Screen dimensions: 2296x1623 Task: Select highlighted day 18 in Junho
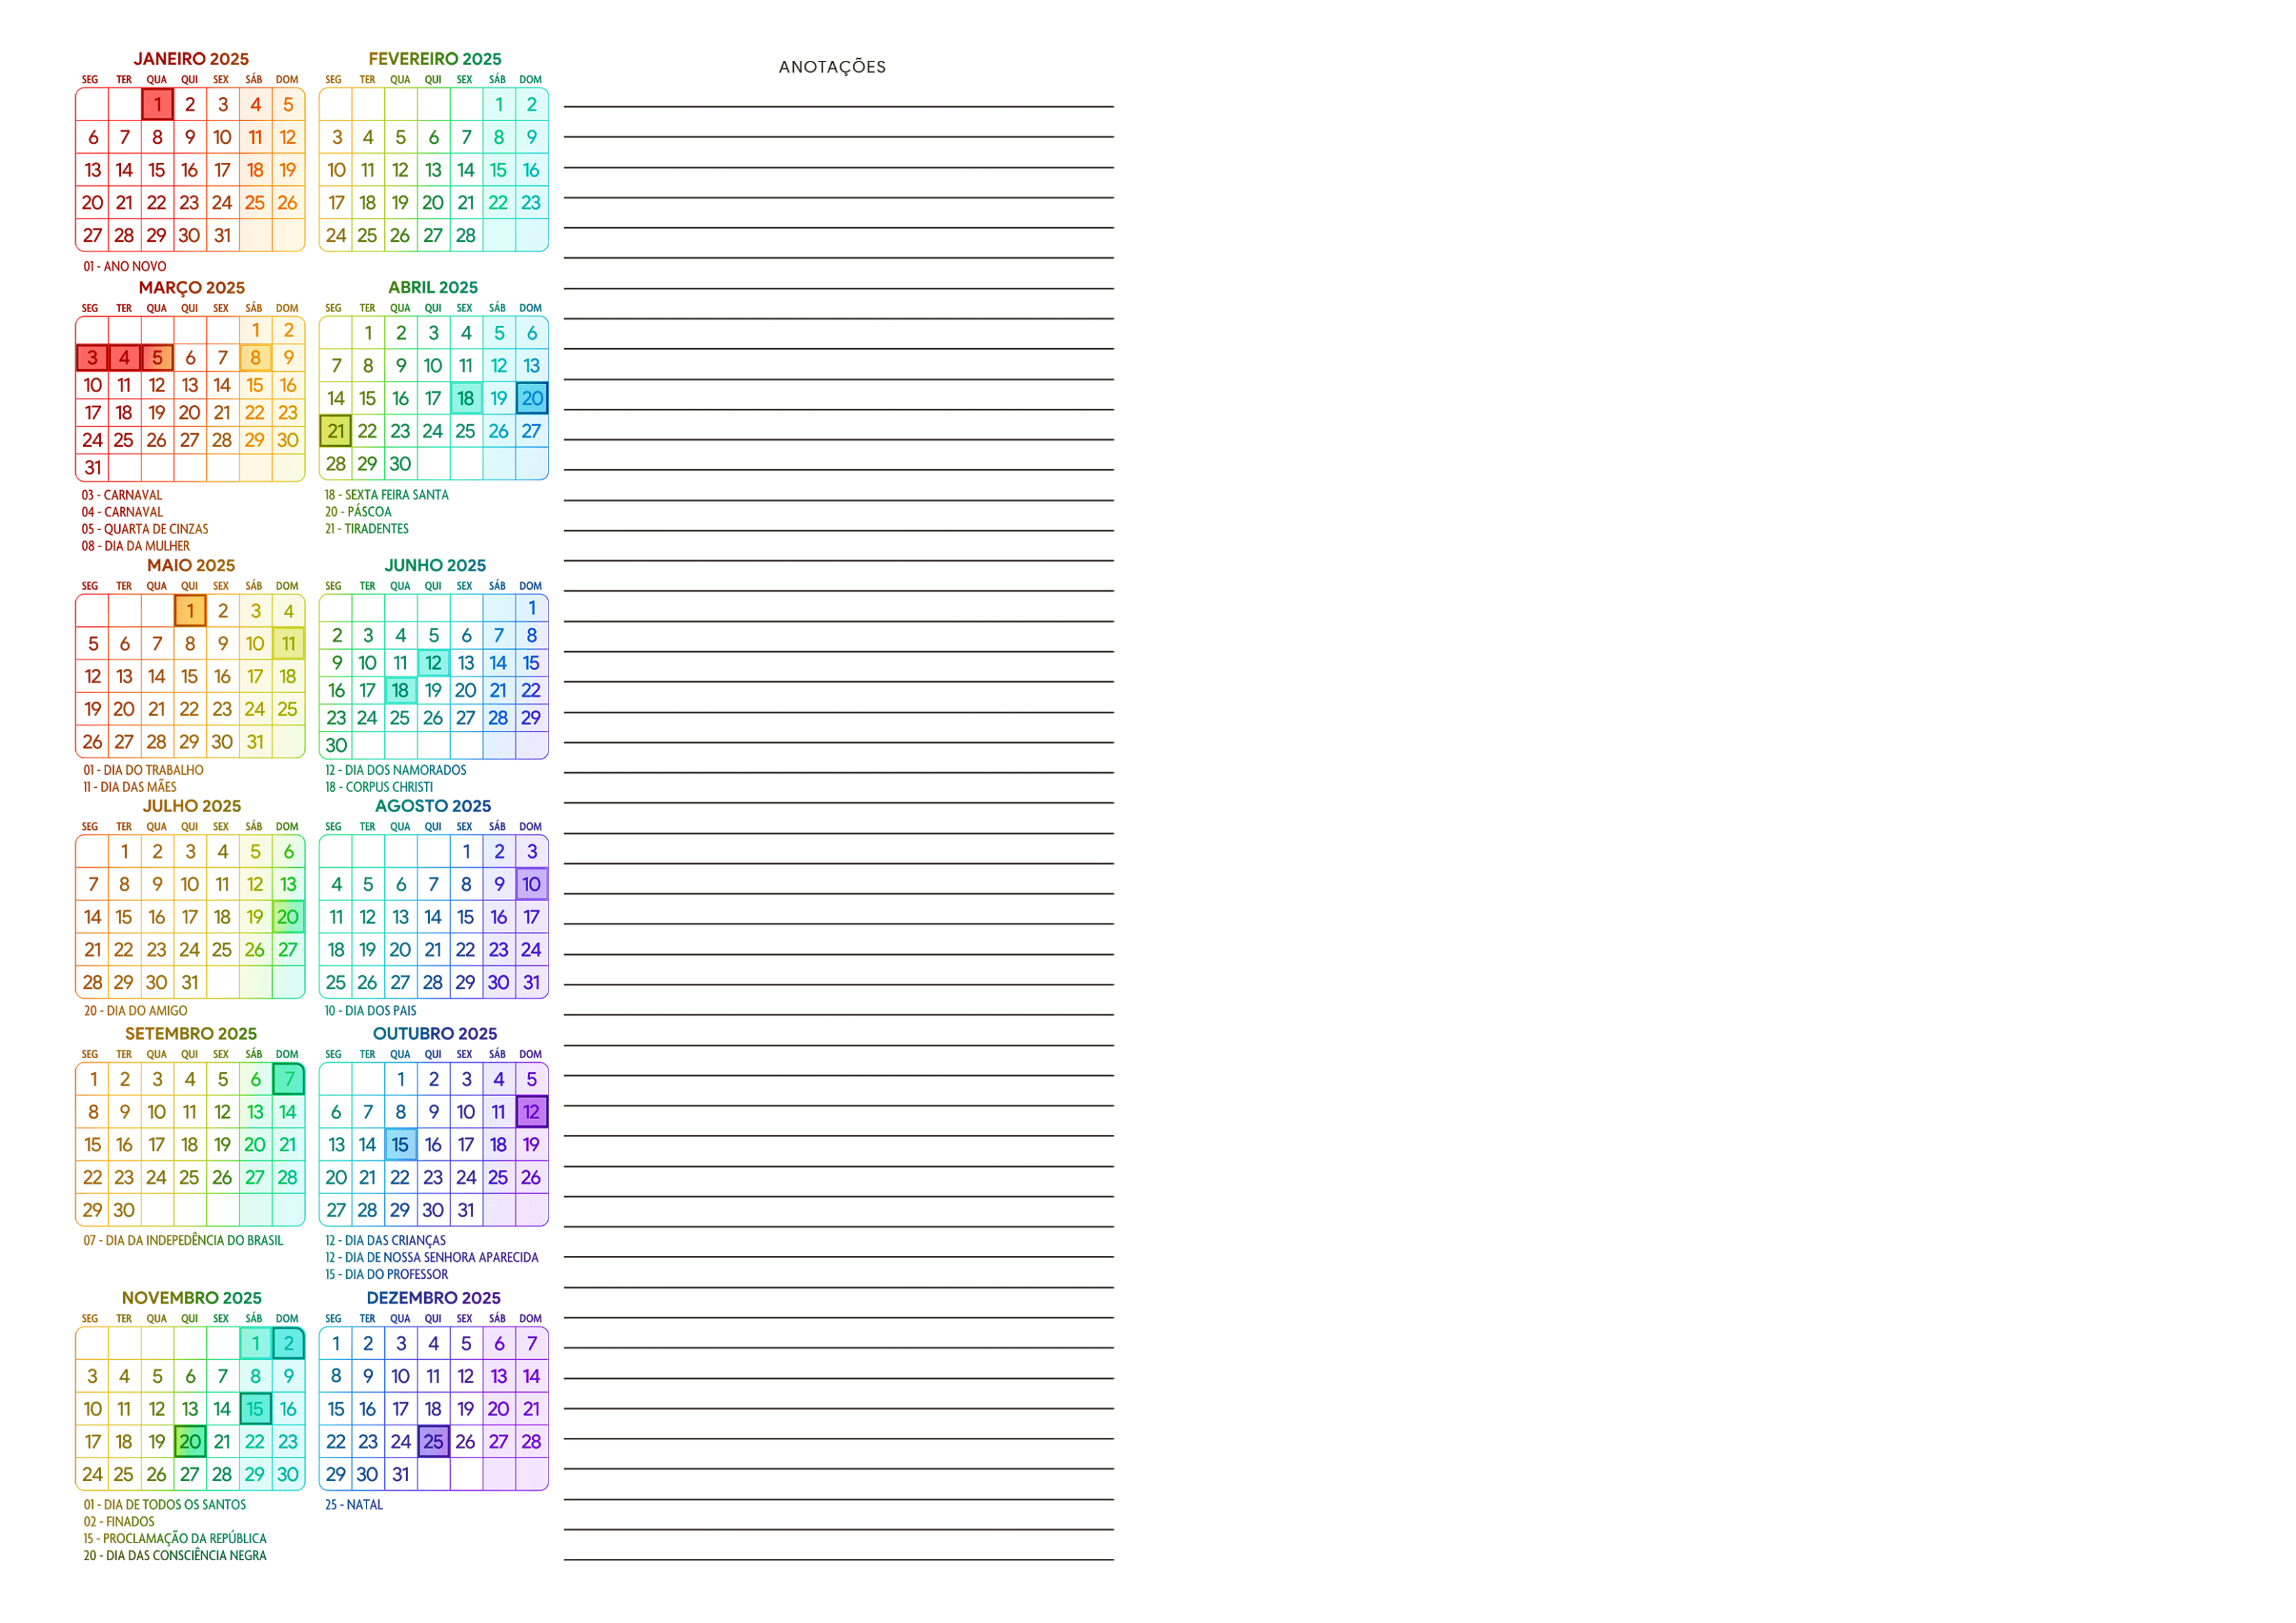400,690
